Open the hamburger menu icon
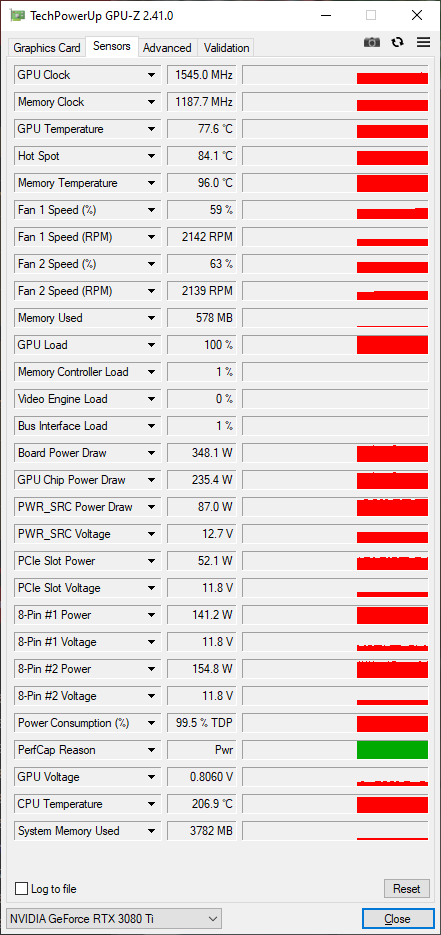 (424, 42)
